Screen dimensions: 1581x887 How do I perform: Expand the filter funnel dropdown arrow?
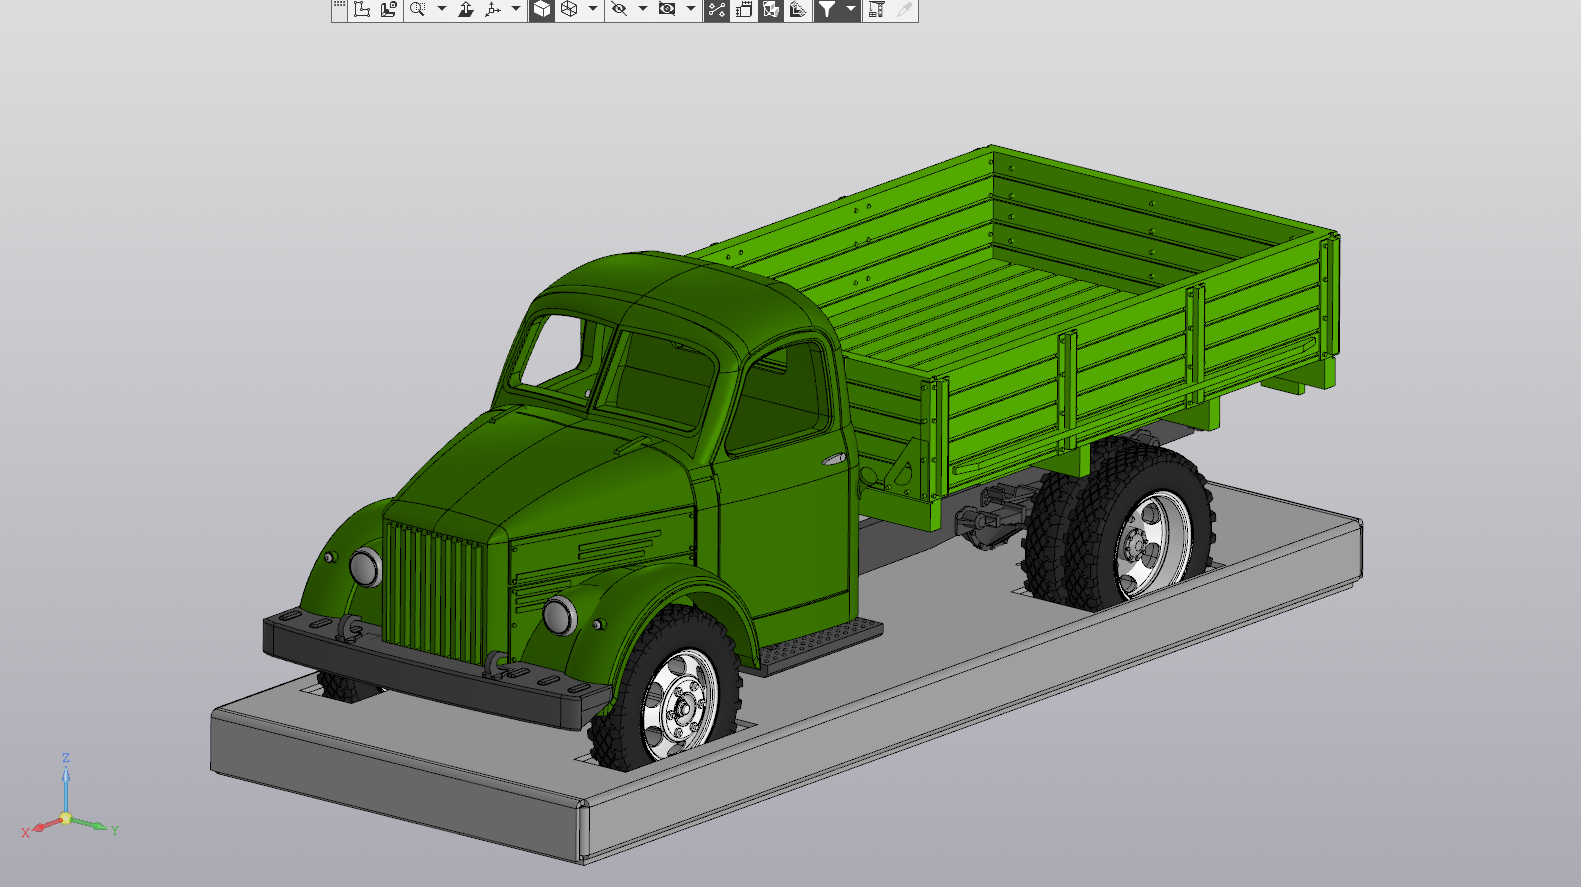[x=851, y=10]
